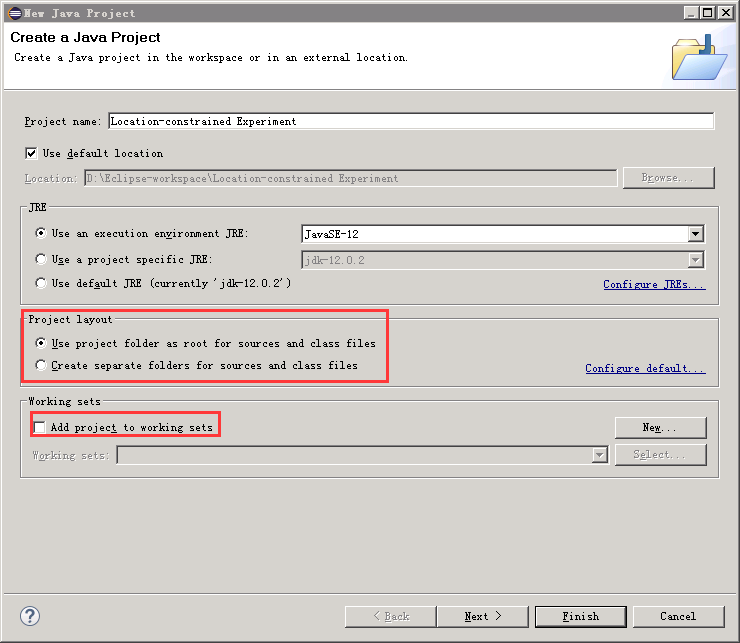Cancel the New Java Project dialog

(x=678, y=617)
